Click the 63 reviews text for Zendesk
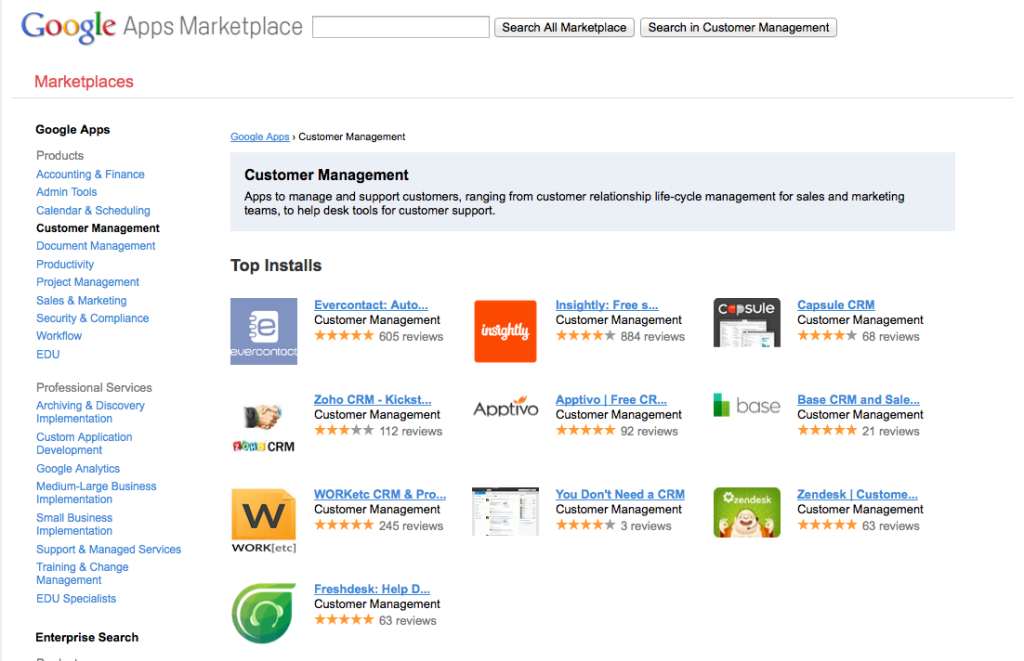This screenshot has width=1024, height=661. (x=891, y=526)
